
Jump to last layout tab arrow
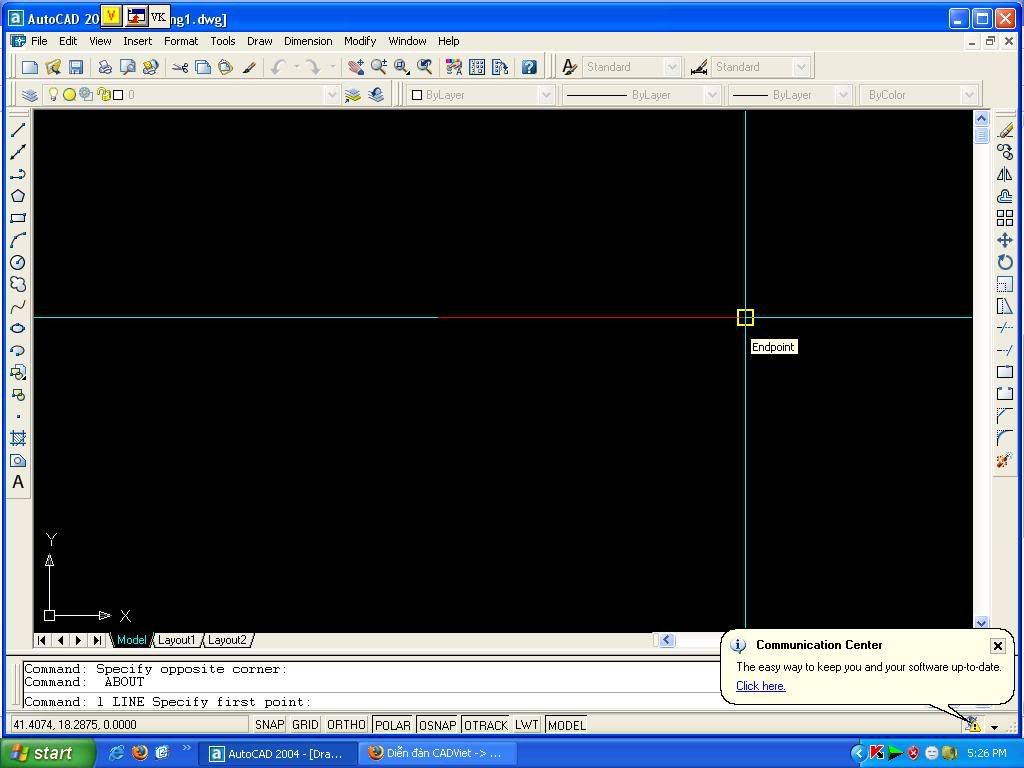pyautogui.click(x=97, y=640)
